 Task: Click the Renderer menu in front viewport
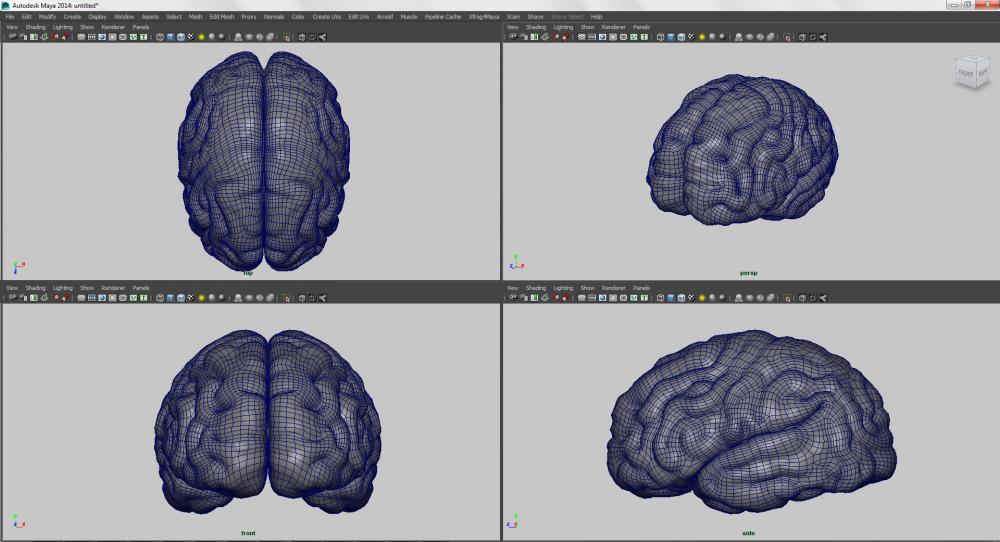pos(113,288)
